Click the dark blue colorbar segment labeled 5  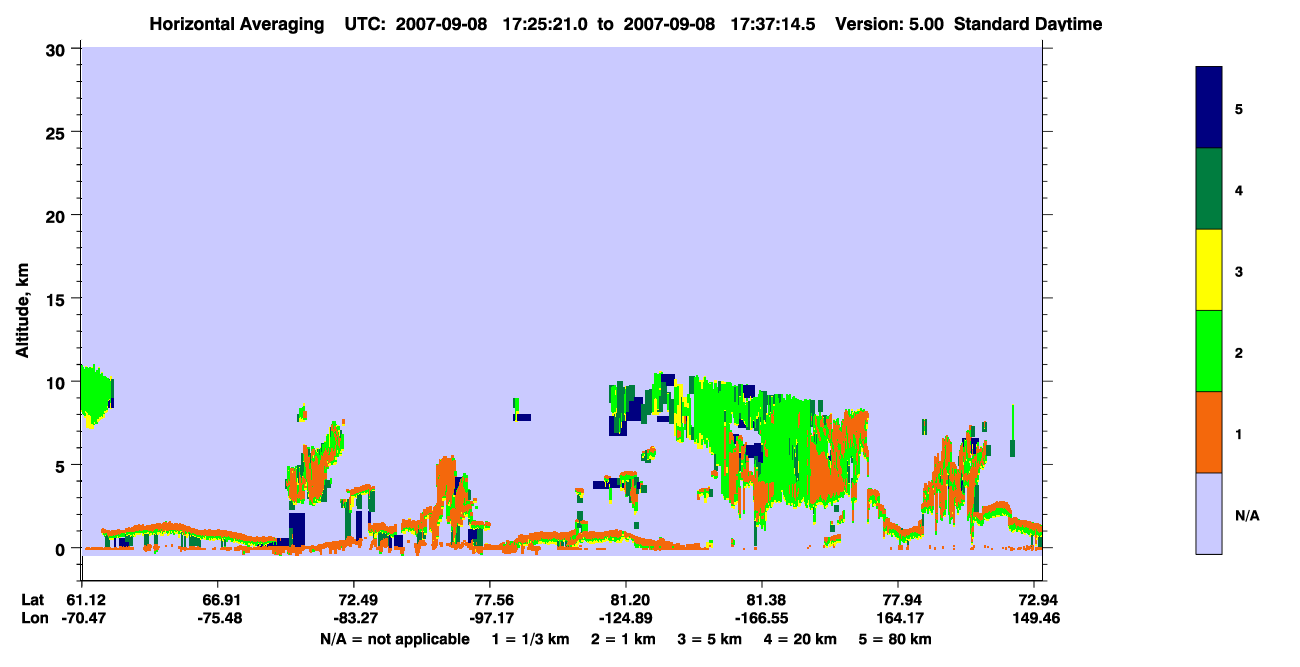[1209, 108]
